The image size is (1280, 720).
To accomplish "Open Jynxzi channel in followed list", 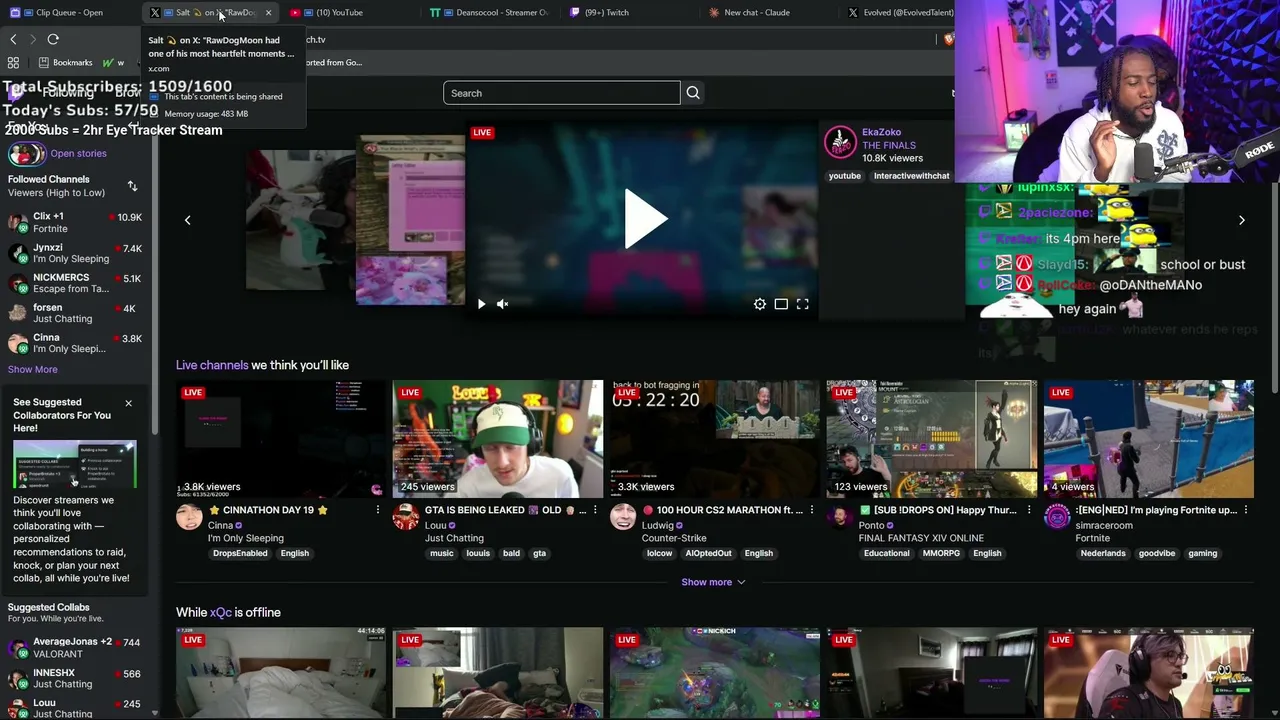I will click(75, 252).
